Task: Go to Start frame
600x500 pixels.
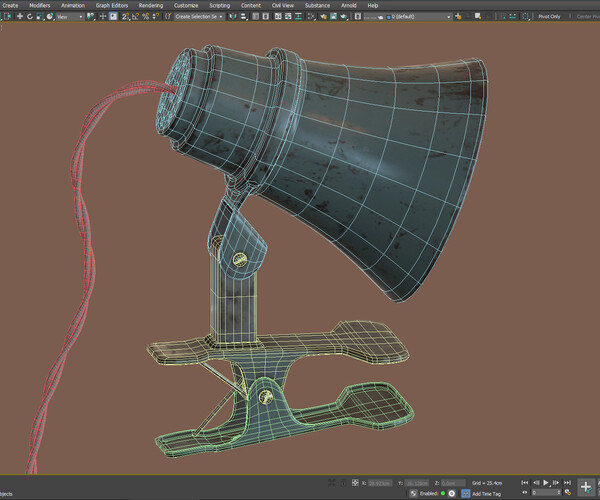Action: point(525,483)
